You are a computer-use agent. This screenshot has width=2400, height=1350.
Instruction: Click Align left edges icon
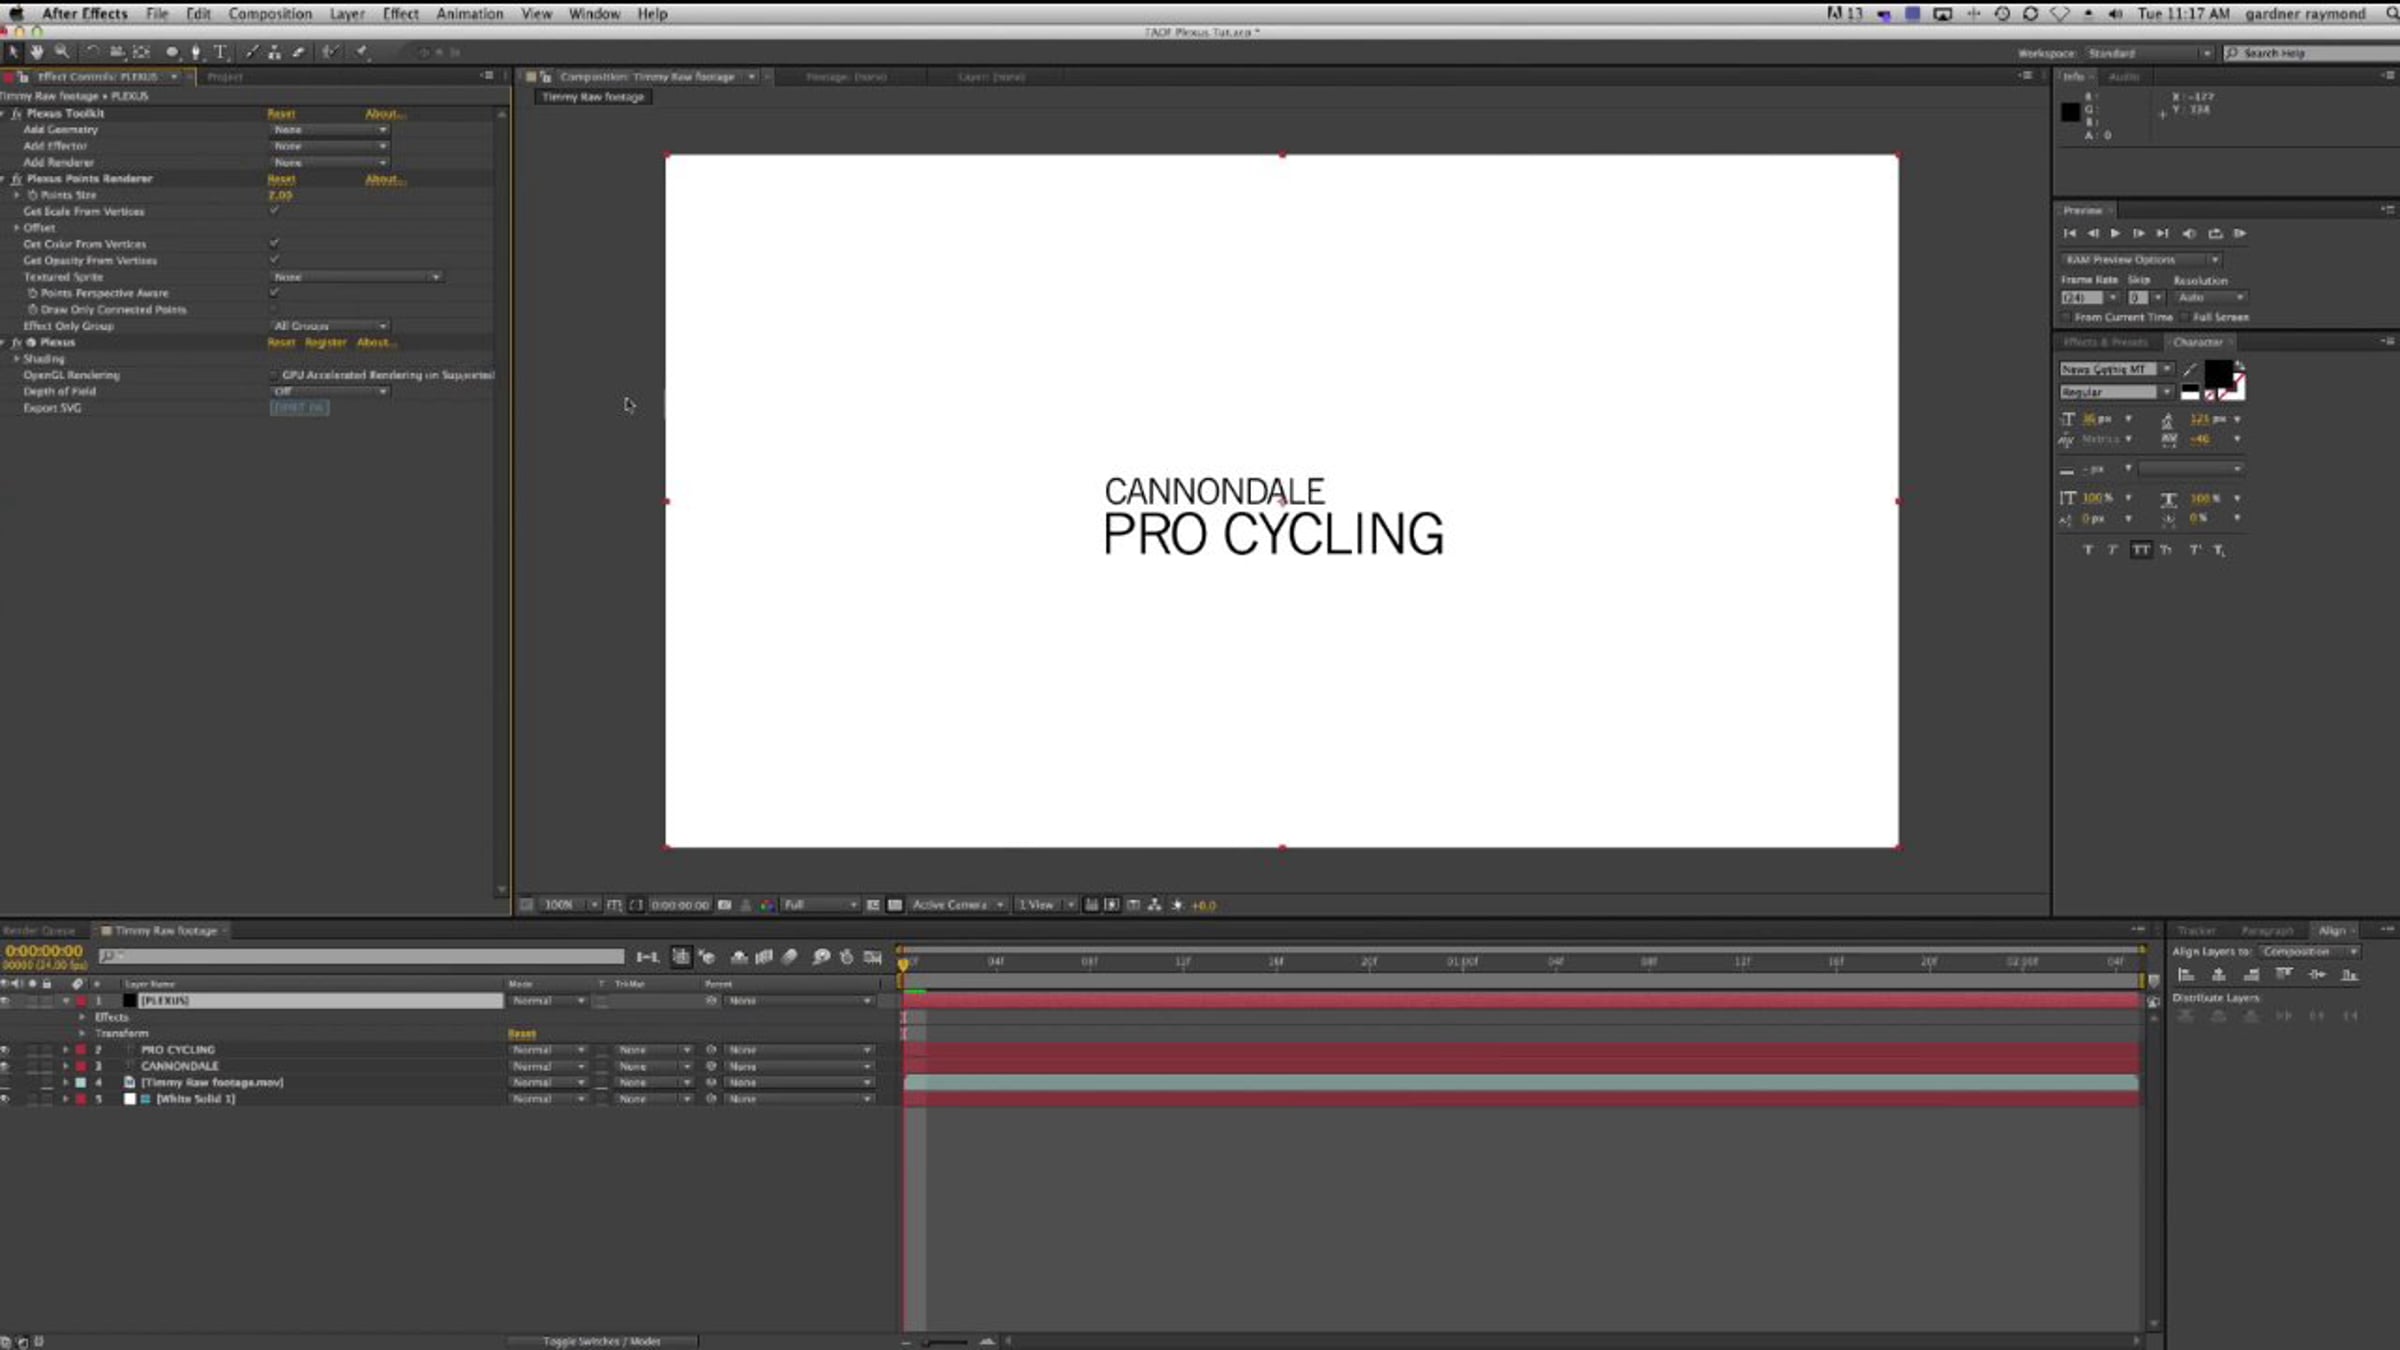point(2186,975)
